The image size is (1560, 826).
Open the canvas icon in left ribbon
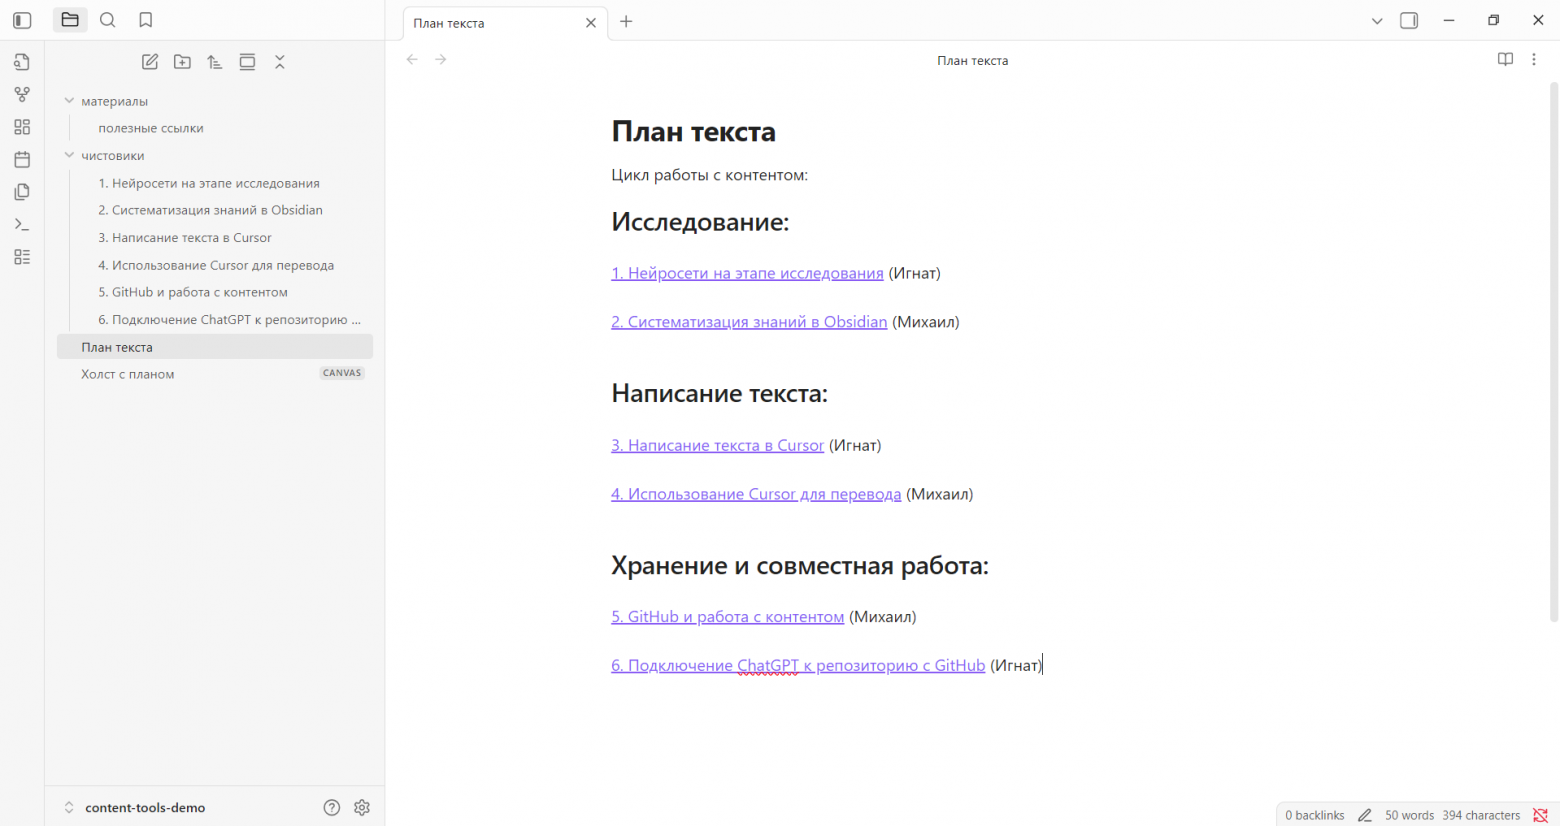coord(22,127)
